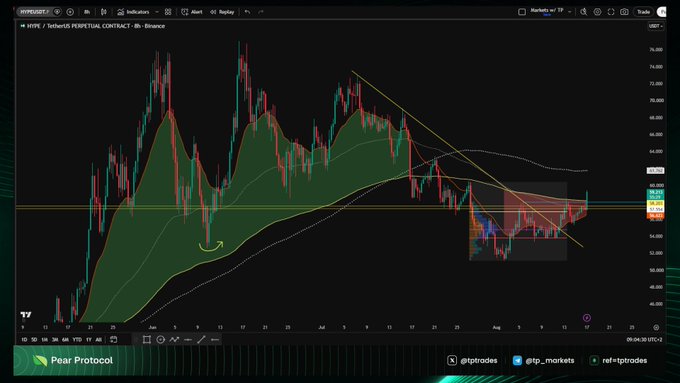Click the ref=tptrades referral label
The image size is (680, 383).
click(624, 360)
